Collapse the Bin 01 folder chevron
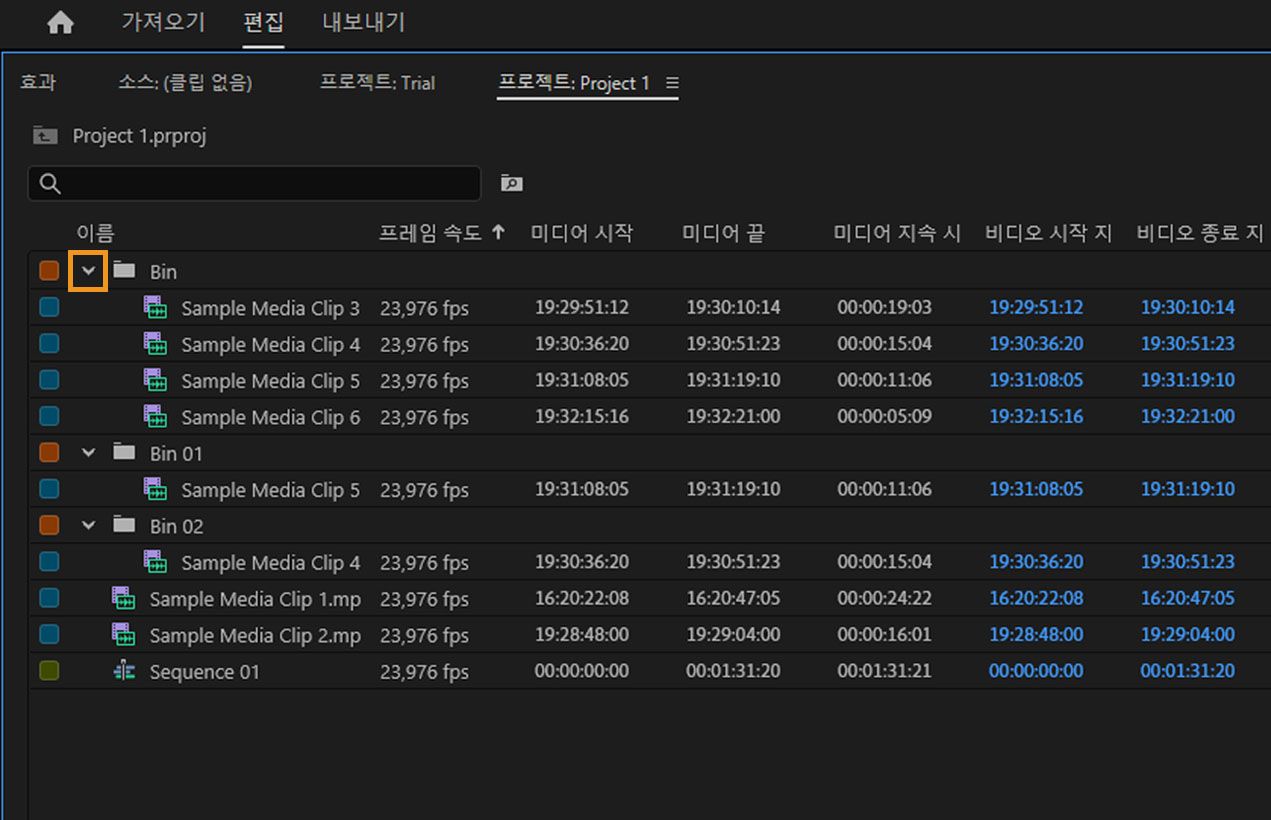This screenshot has height=820, width=1271. (x=89, y=453)
